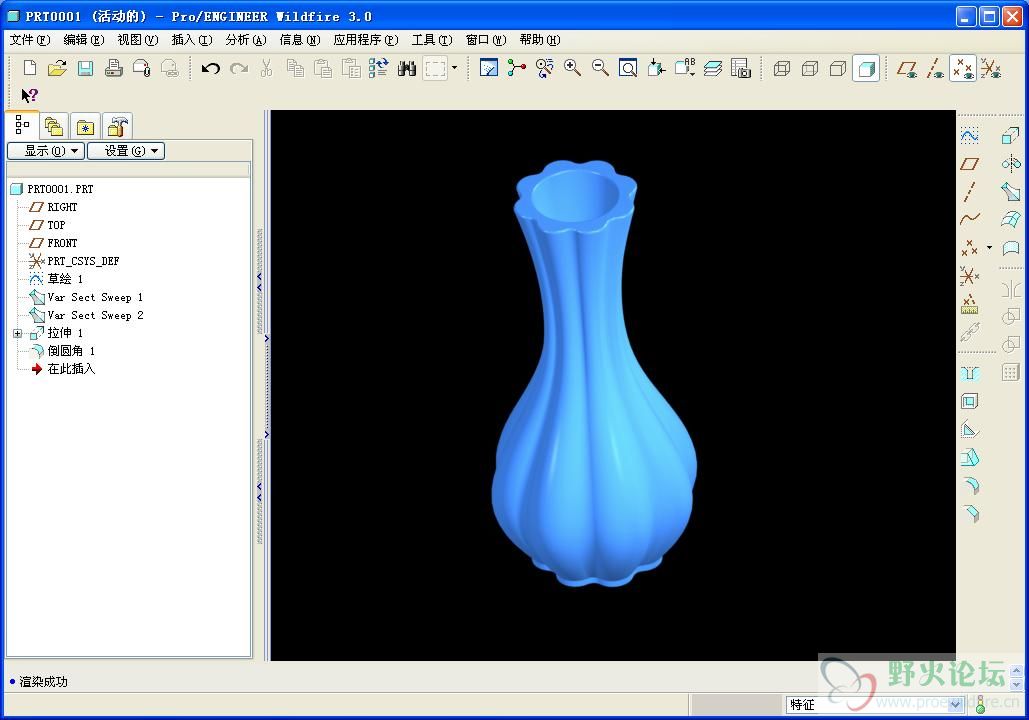The image size is (1029, 720).
Task: Open the selection box tool dropdown arrow
Action: (x=454, y=68)
